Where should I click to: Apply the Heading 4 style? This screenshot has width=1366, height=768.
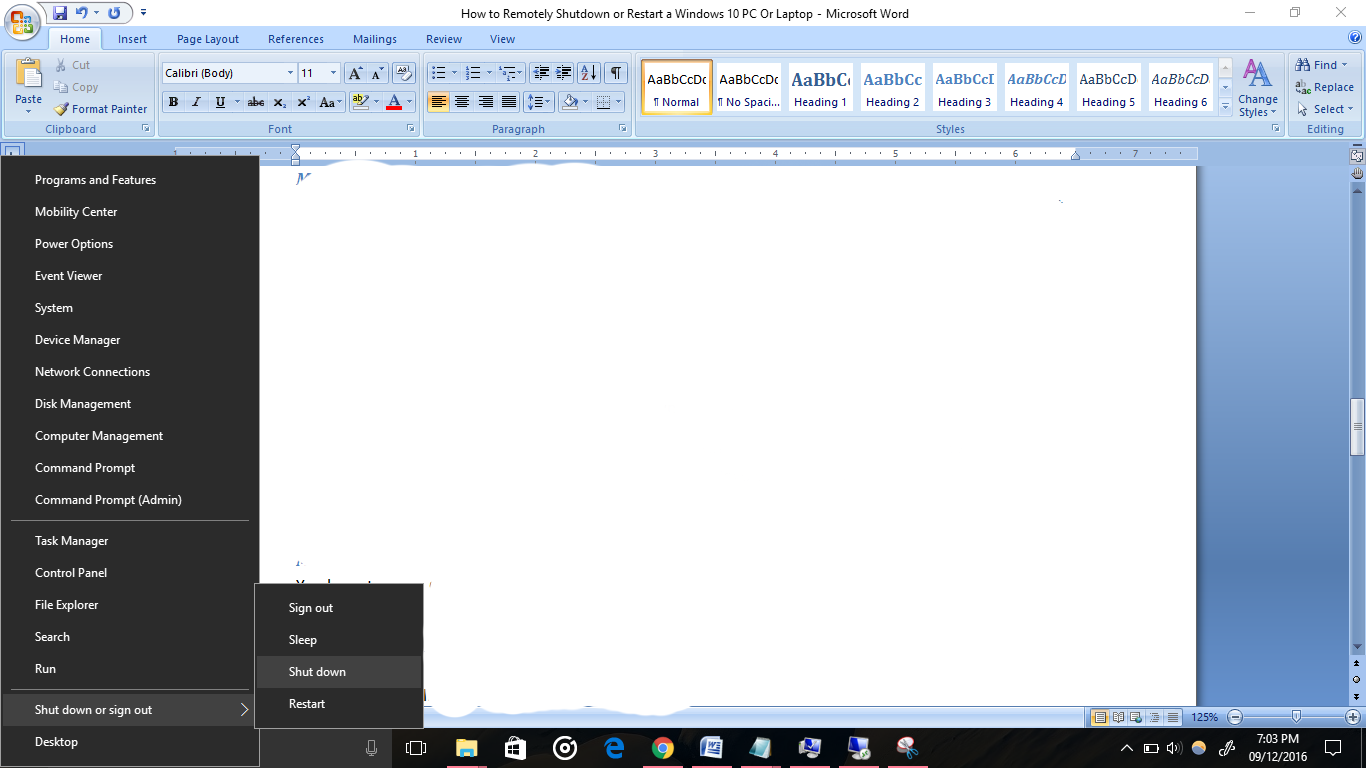coord(1036,88)
